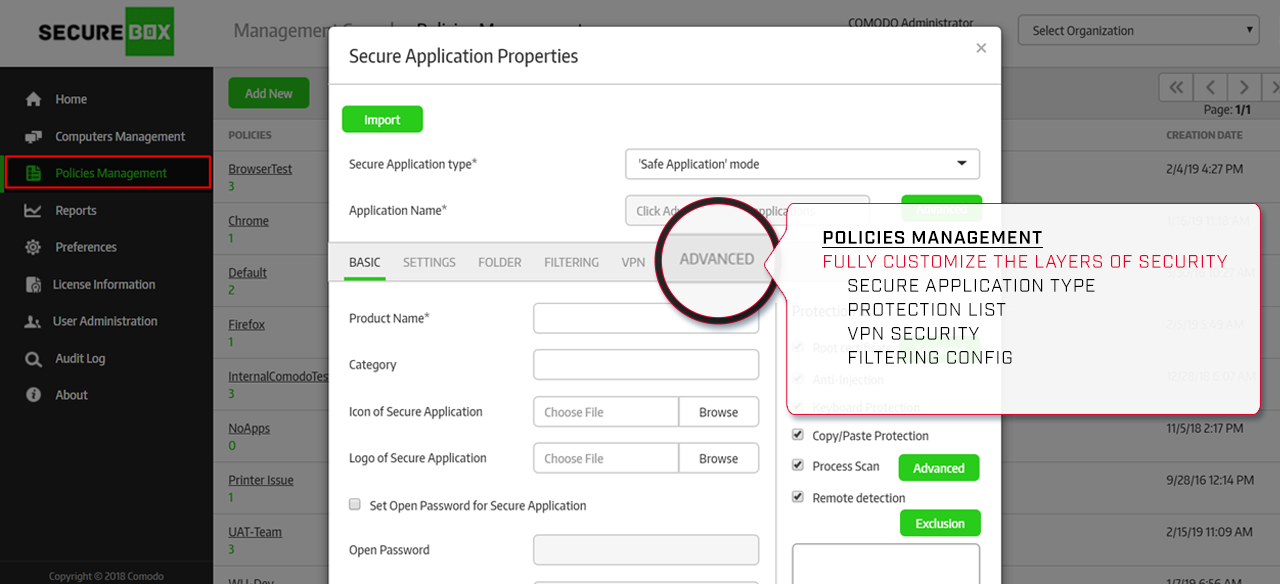Viewport: 1280px width, 584px height.
Task: Click the green Import button
Action: pos(382,119)
